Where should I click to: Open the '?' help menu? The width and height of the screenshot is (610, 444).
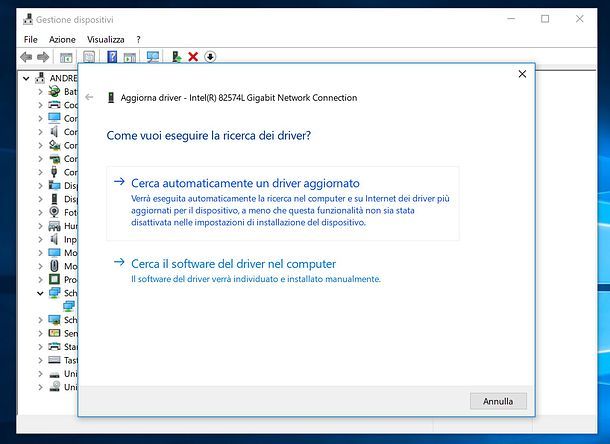(x=138, y=39)
